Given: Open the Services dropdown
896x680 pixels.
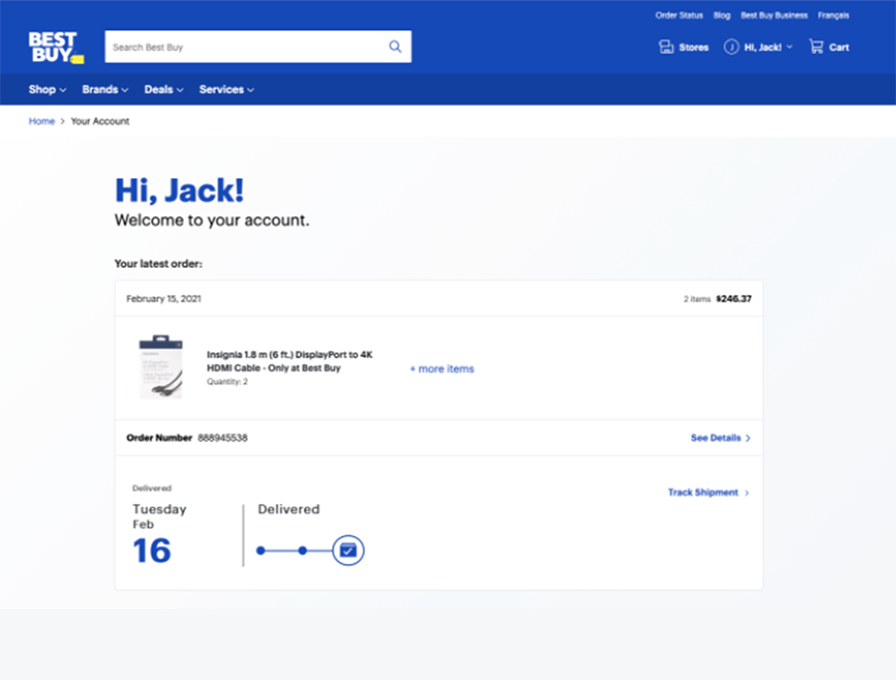Looking at the screenshot, I should tap(227, 89).
